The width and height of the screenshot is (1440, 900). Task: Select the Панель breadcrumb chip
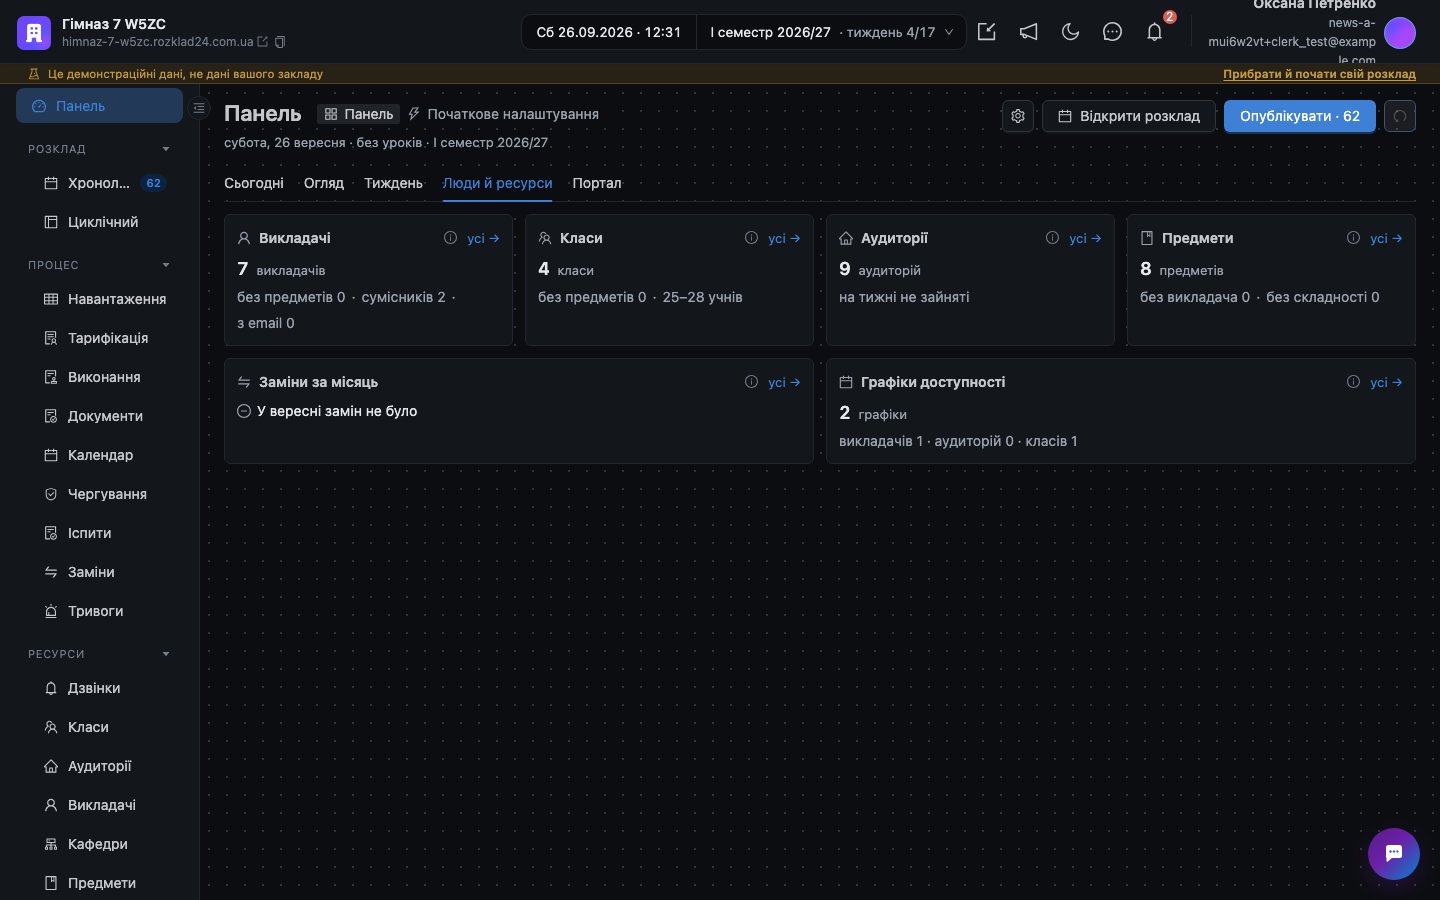pos(358,114)
